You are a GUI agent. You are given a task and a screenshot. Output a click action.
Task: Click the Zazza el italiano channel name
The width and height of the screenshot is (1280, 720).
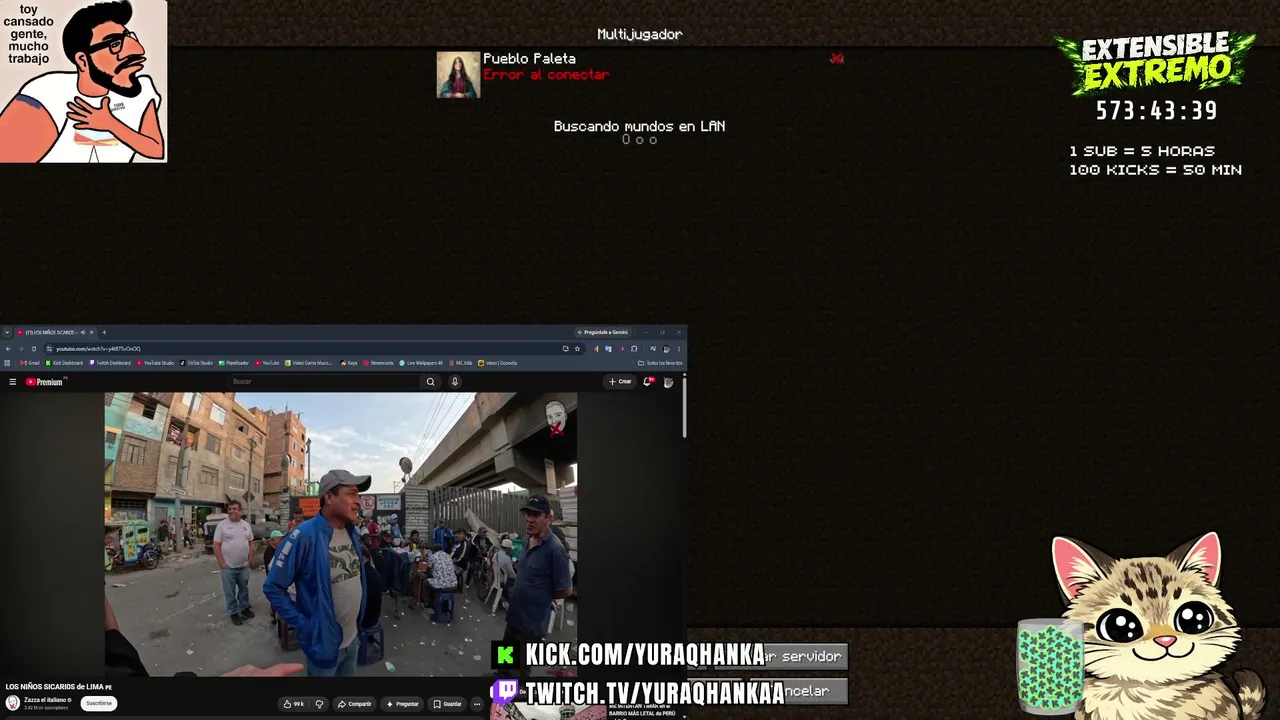tap(46, 700)
